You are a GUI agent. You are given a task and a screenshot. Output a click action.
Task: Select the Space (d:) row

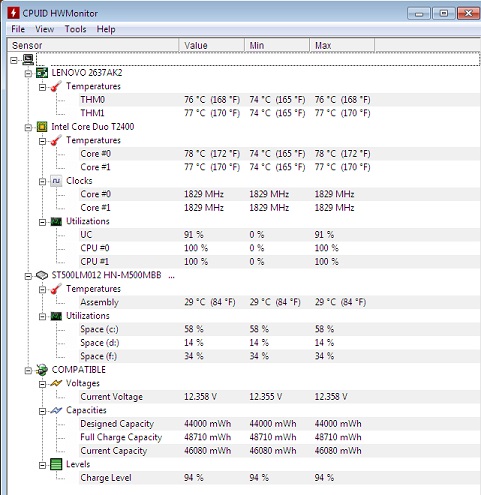279,343
